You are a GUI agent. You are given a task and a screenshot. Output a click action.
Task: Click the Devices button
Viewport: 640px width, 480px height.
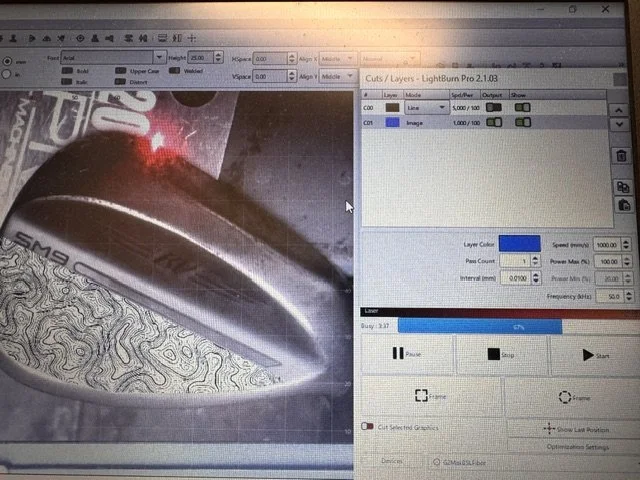point(392,461)
